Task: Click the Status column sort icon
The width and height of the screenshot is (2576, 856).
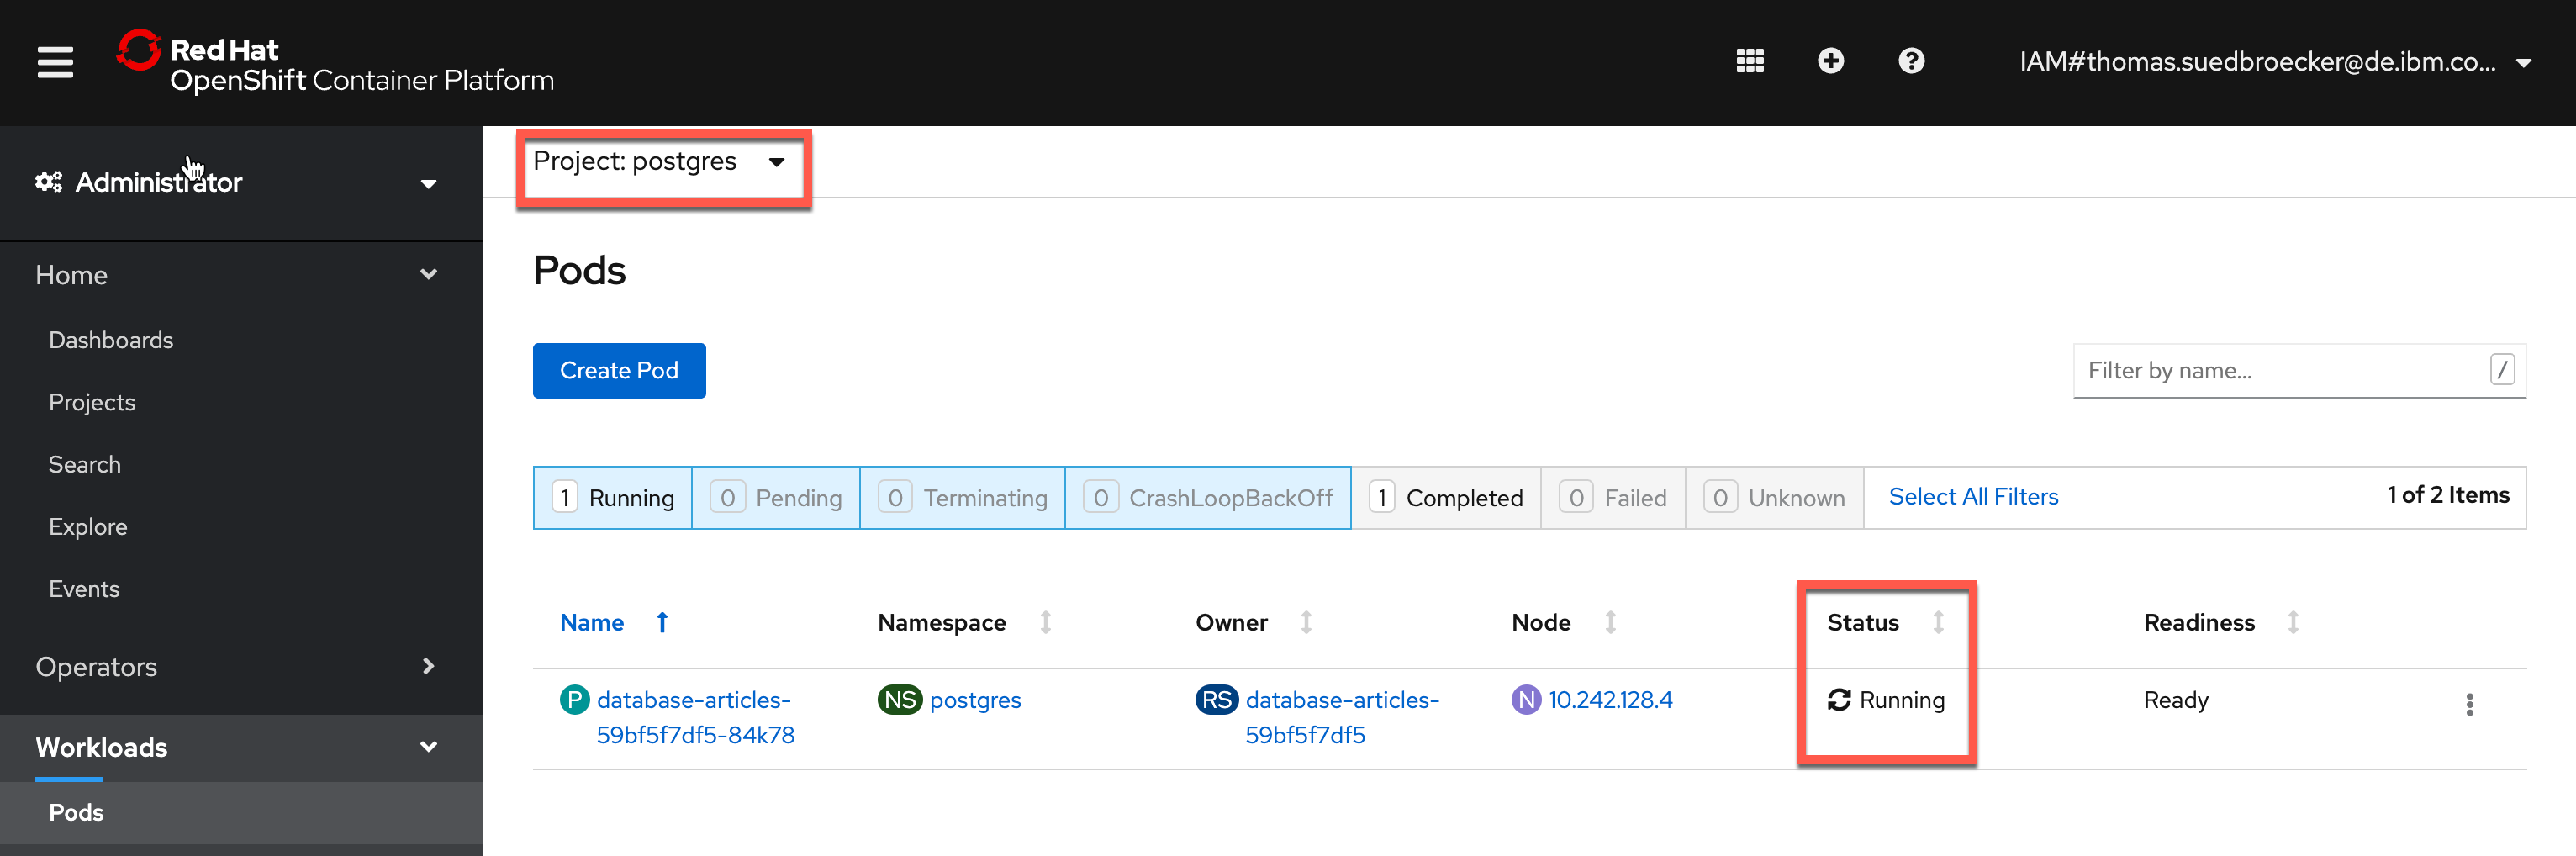Action: (1938, 622)
